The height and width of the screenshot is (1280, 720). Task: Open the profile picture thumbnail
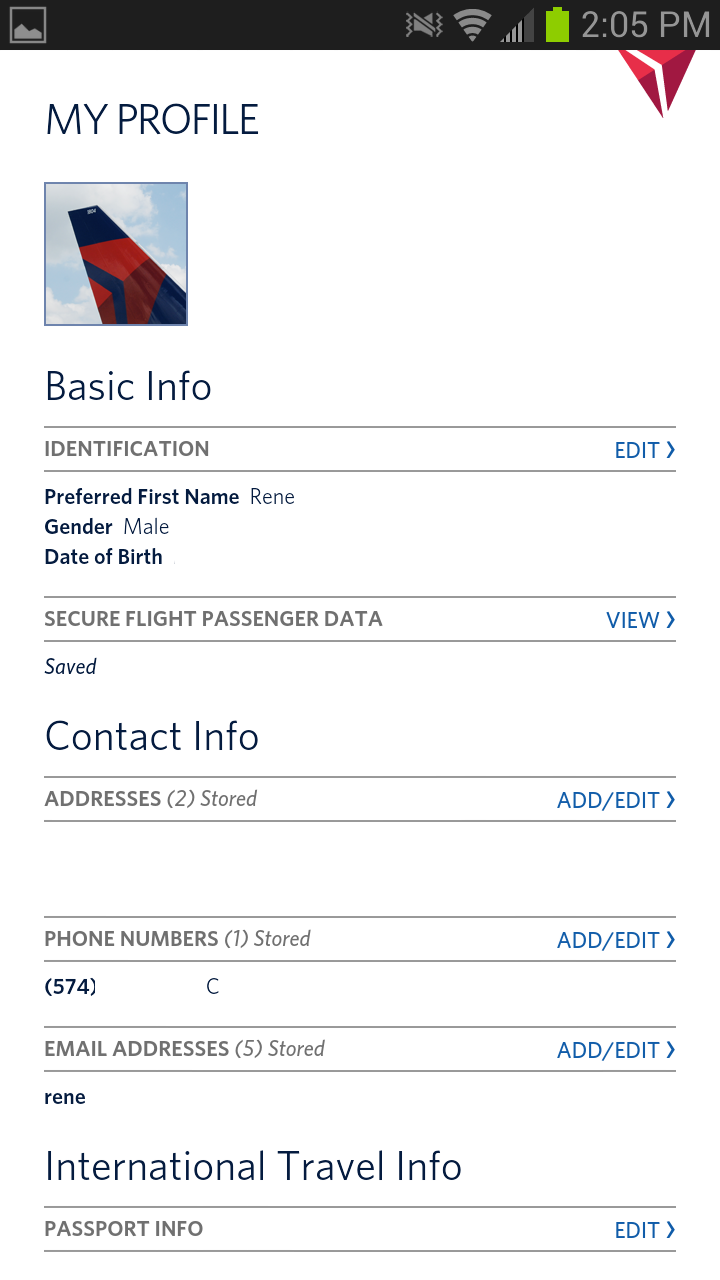116,254
